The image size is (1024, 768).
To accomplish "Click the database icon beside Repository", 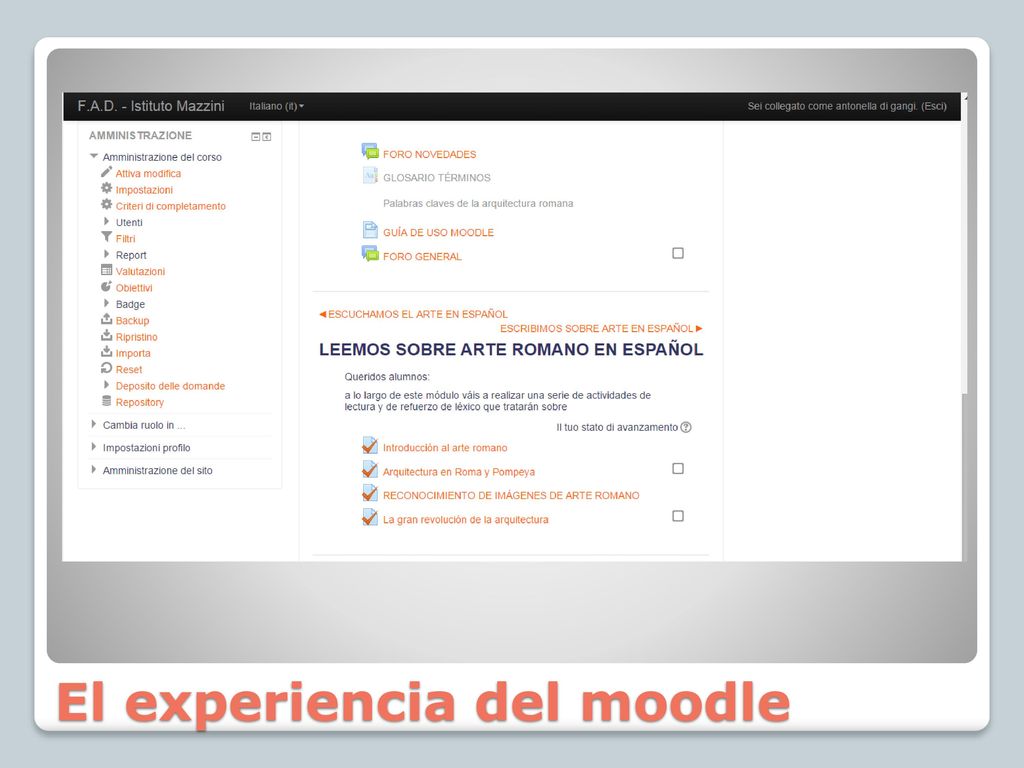I will [x=106, y=401].
